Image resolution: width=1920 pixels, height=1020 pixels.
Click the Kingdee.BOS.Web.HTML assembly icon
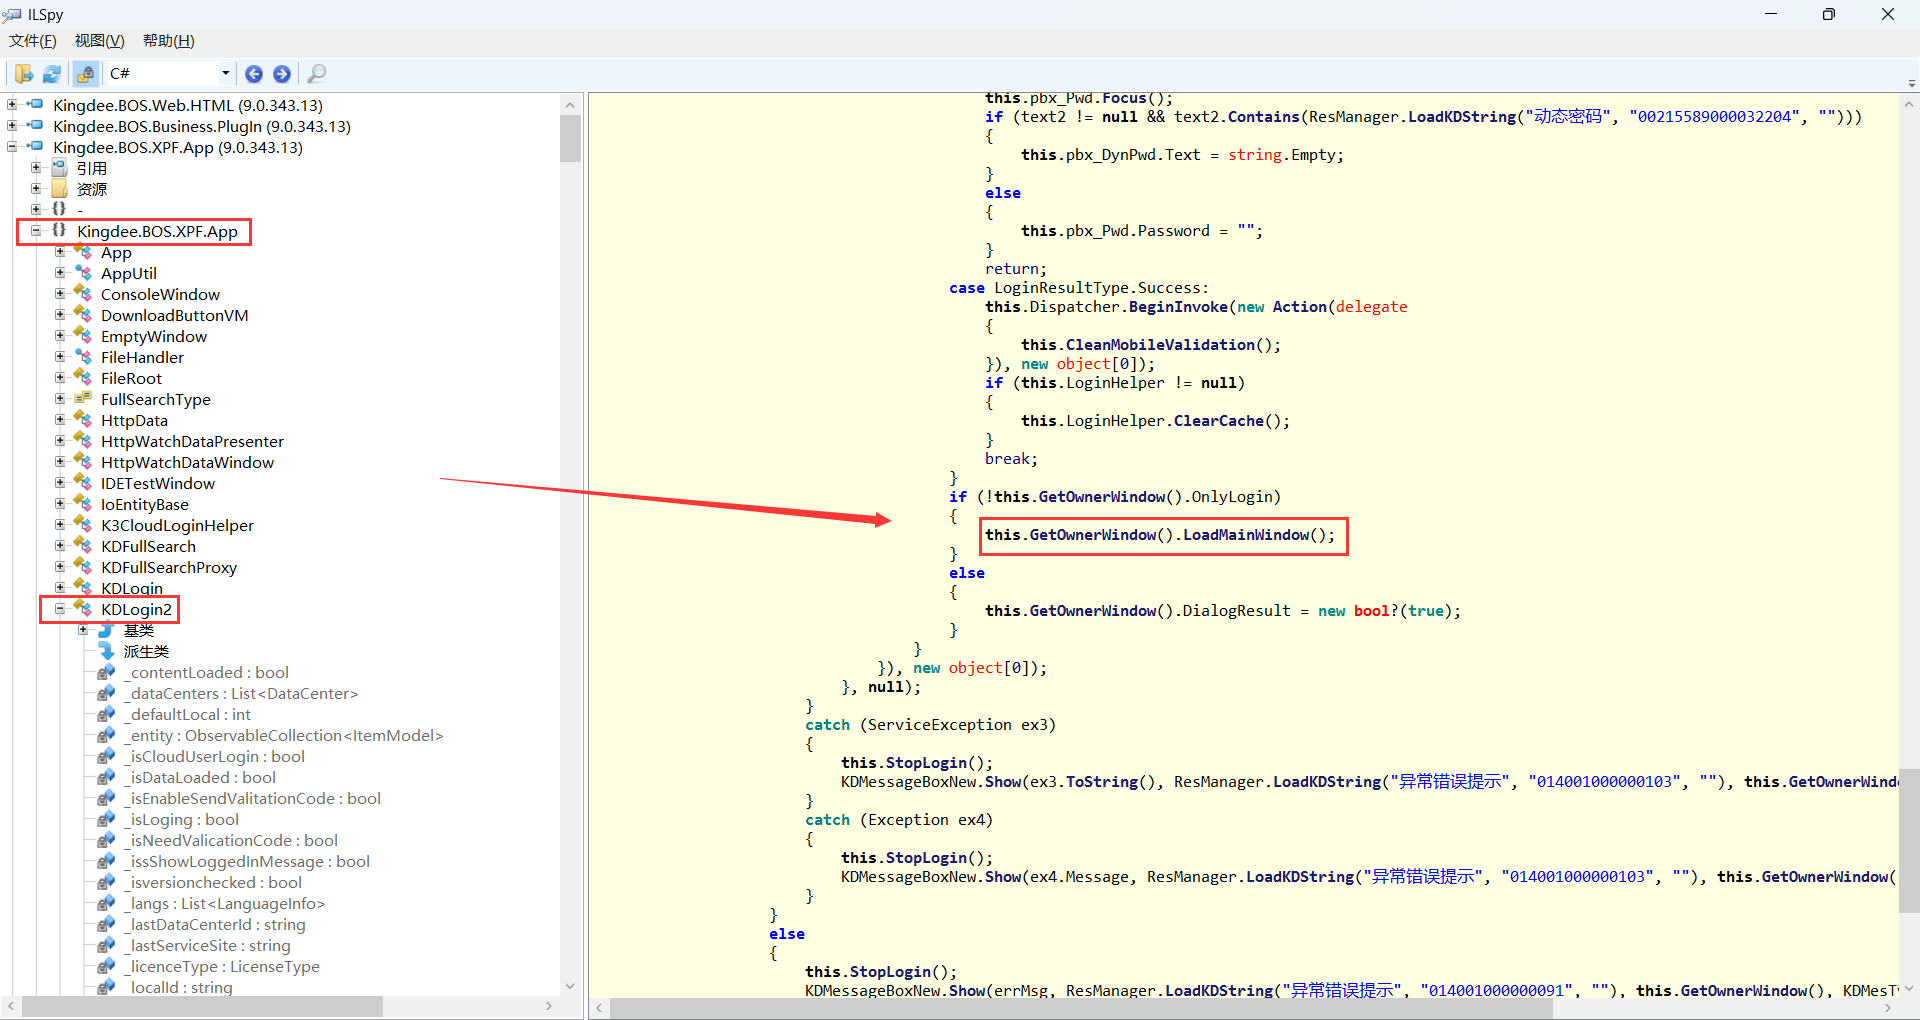point(35,104)
